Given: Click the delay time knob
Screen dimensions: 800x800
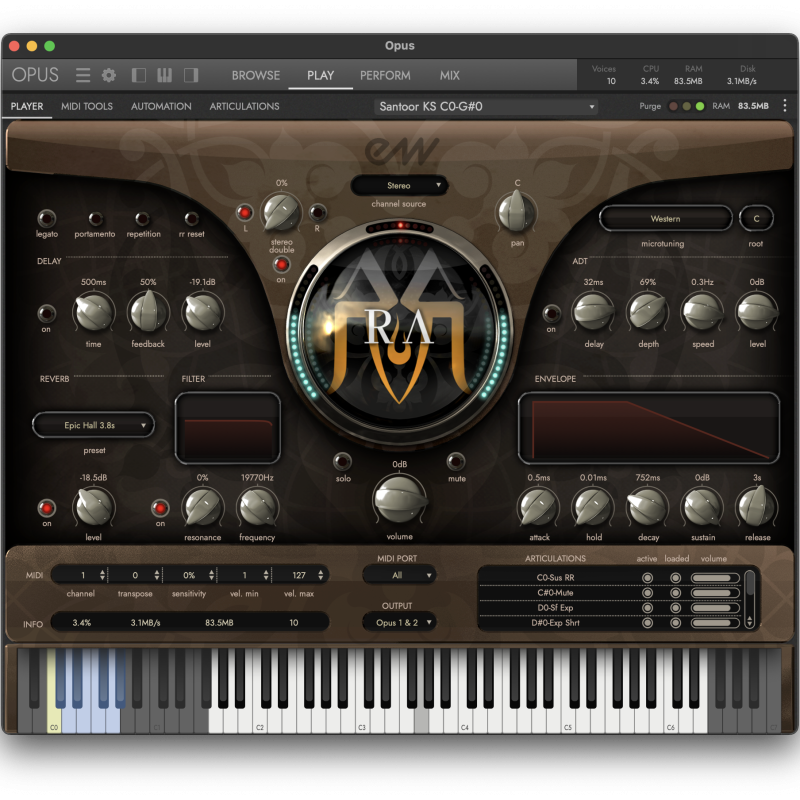Looking at the screenshot, I should [93, 312].
